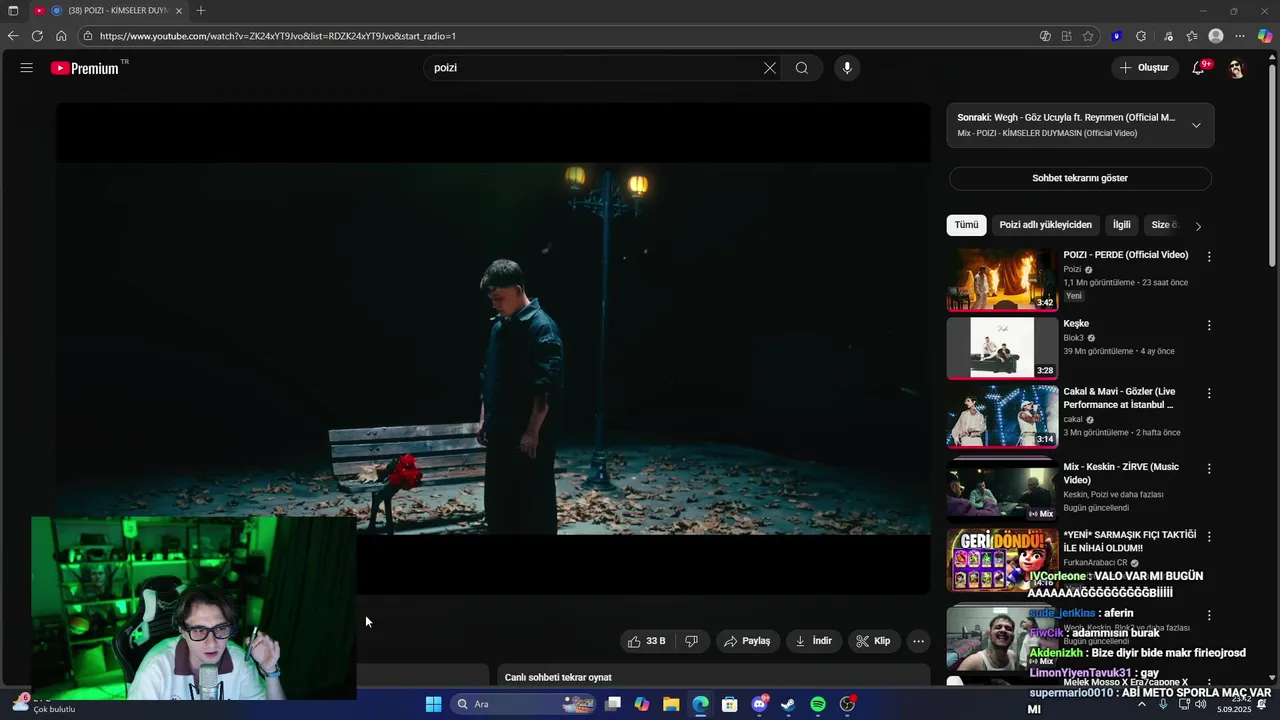Screen dimensions: 1280x720
Task: Open split screen icon in address bar
Action: [1067, 36]
